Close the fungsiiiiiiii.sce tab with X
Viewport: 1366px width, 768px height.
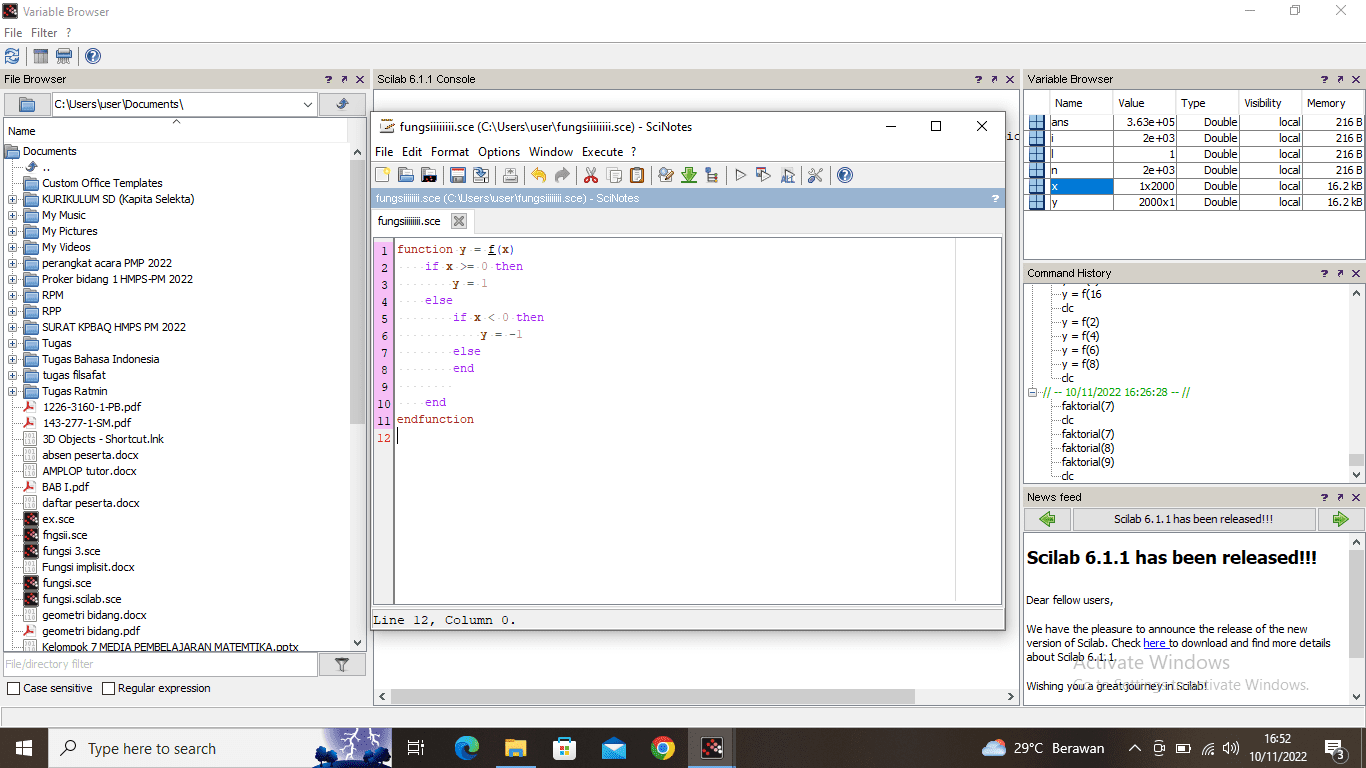pyautogui.click(x=459, y=221)
